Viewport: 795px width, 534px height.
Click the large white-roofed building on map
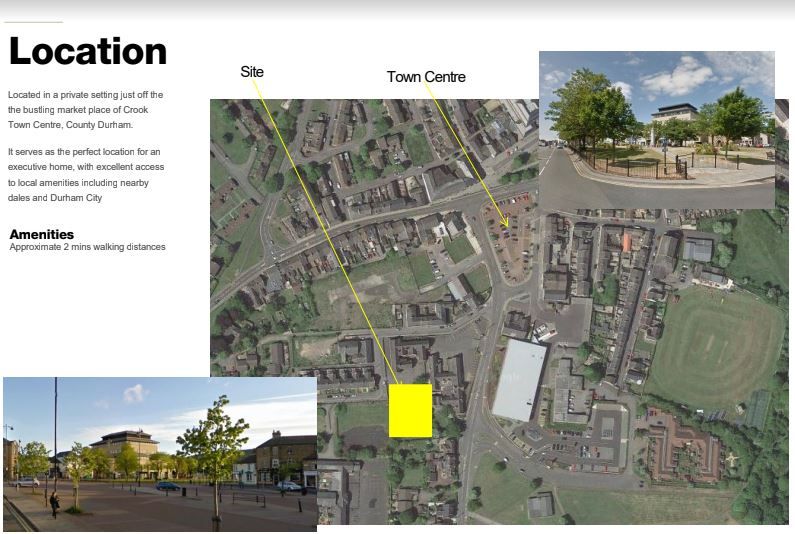click(x=520, y=379)
